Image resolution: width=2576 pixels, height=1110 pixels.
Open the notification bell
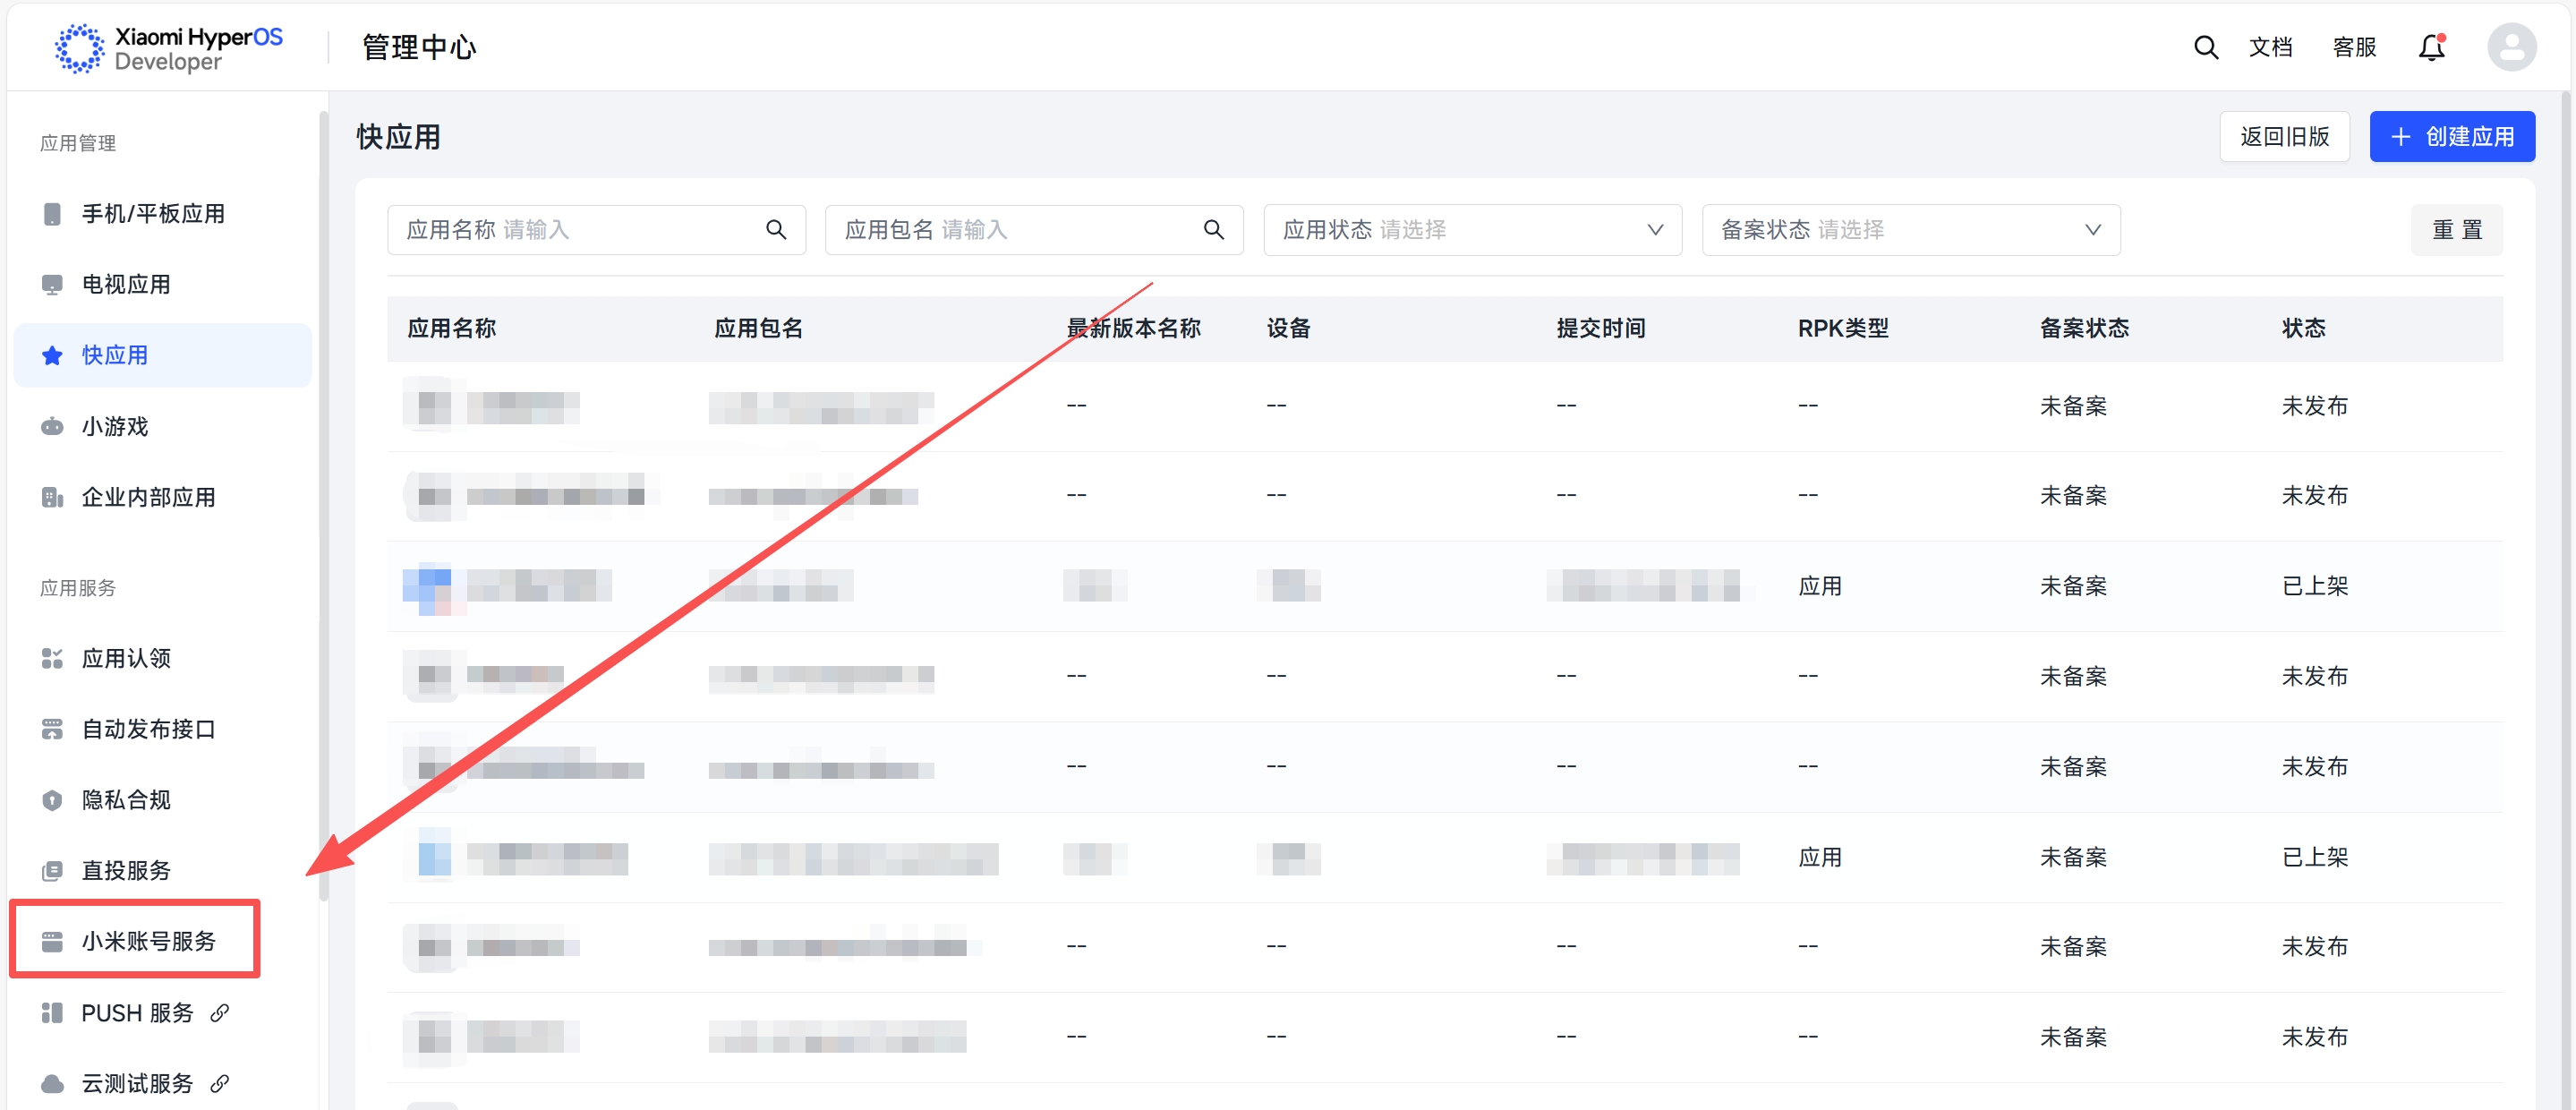[2431, 47]
